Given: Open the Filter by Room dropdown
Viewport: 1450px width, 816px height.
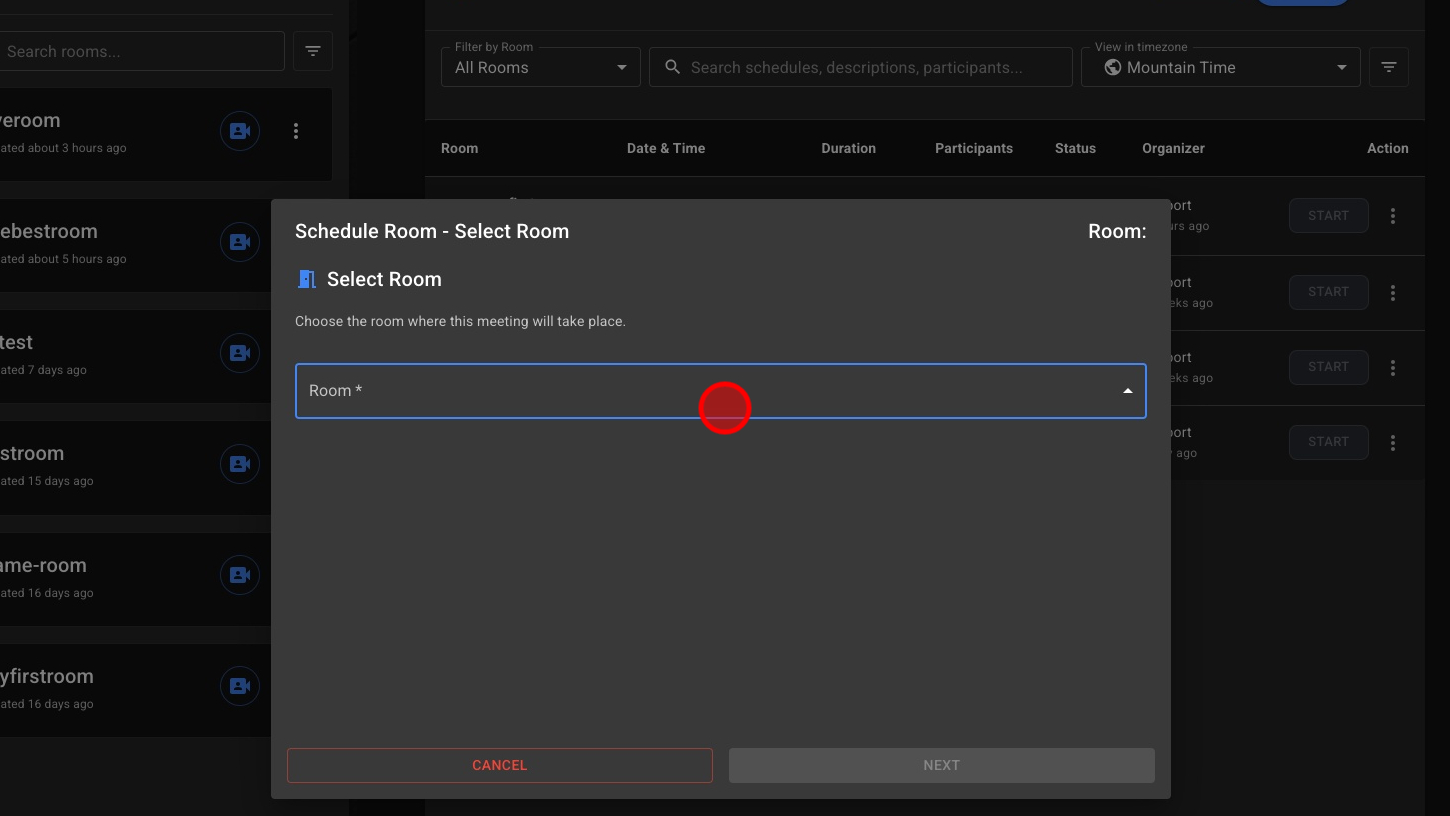Looking at the screenshot, I should (540, 67).
